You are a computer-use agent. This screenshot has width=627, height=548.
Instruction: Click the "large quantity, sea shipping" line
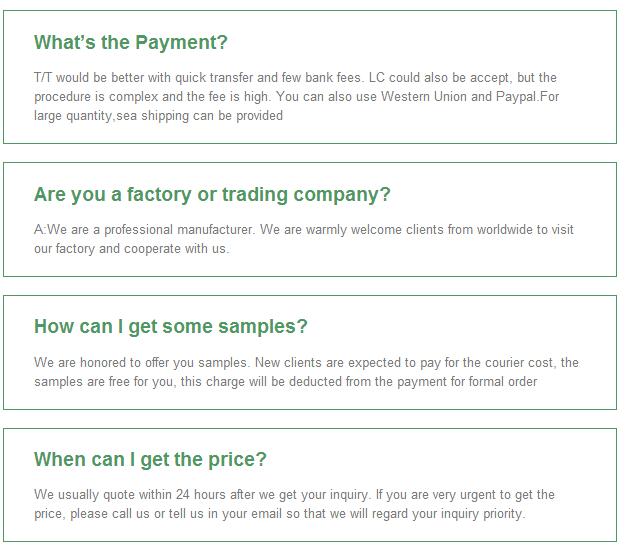pos(158,116)
